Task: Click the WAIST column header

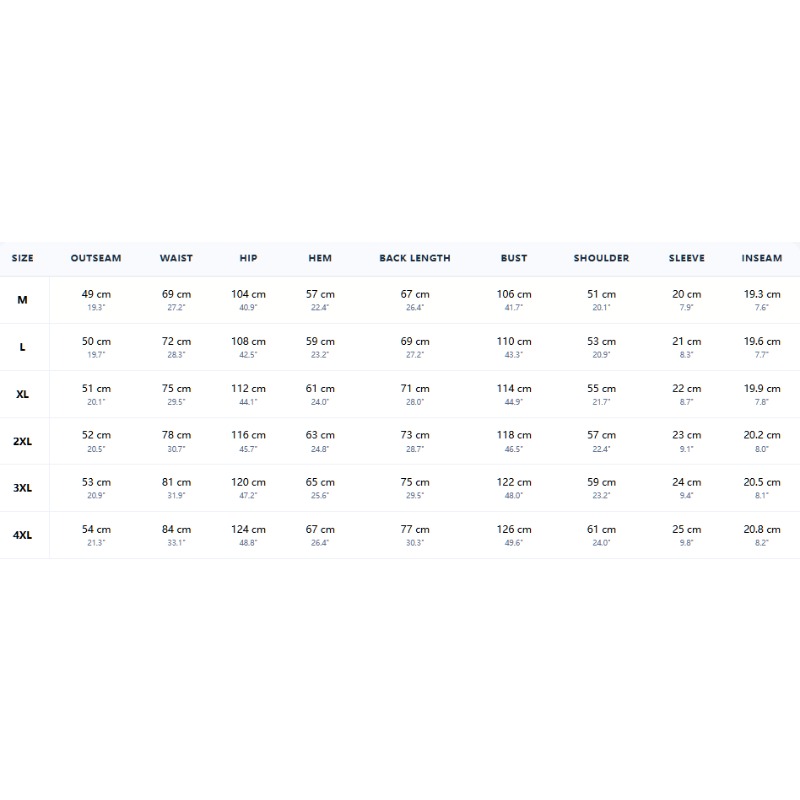Action: coord(176,258)
